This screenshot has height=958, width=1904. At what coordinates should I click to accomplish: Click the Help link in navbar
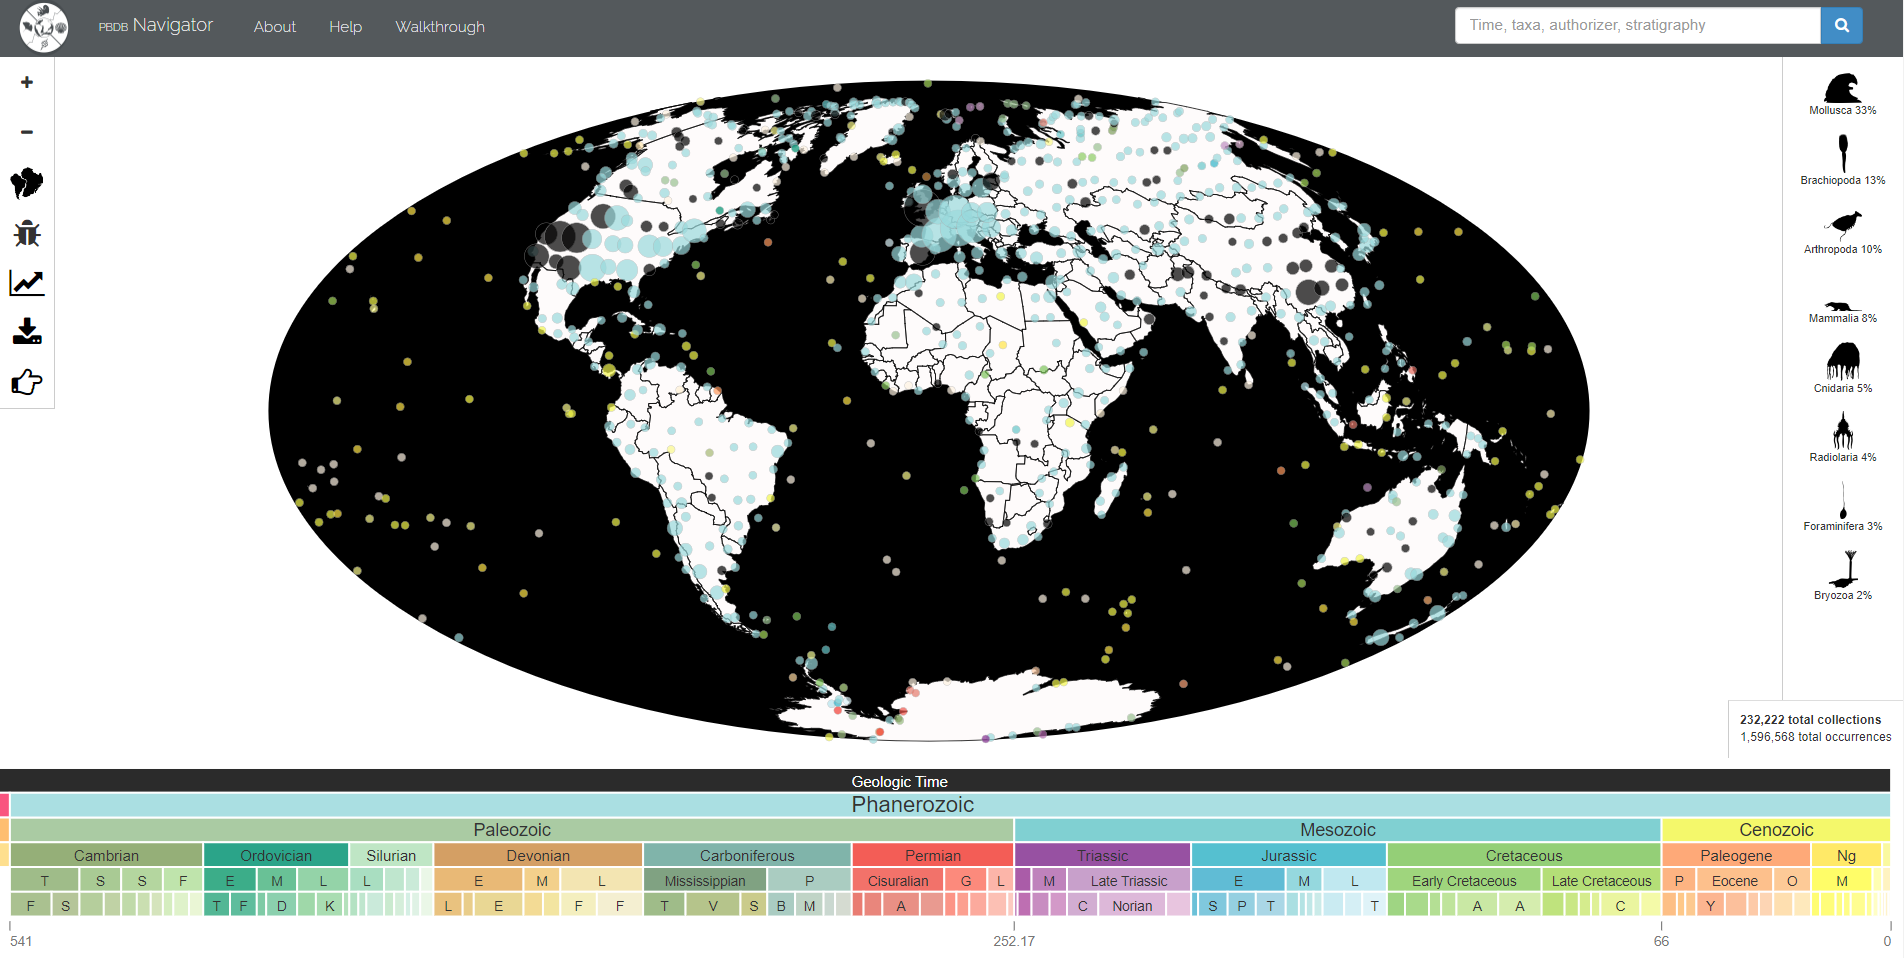[345, 27]
